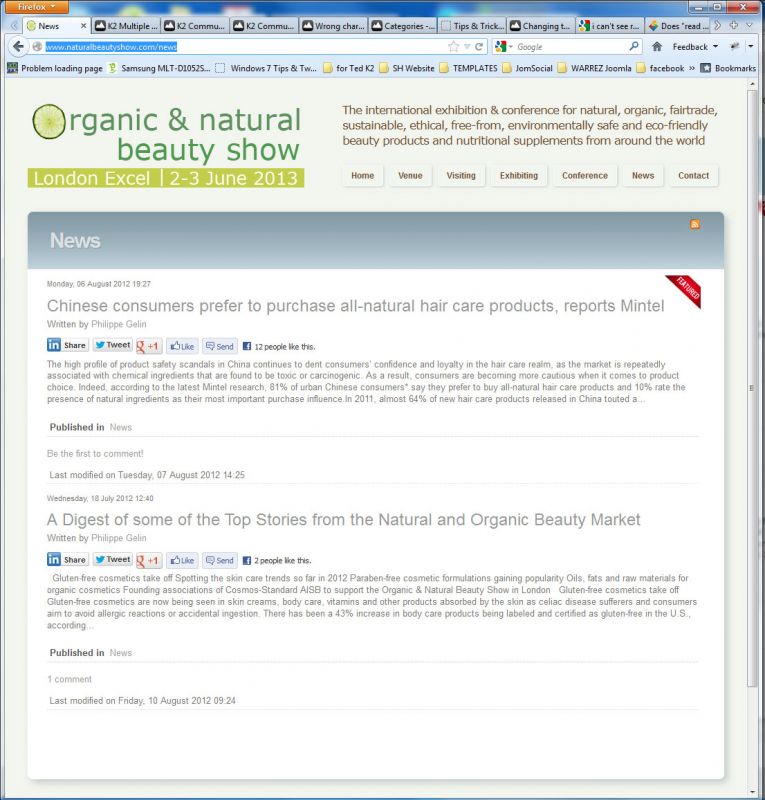Bookmark page with the star icon
Screen dimensions: 765x800
pos(453,47)
